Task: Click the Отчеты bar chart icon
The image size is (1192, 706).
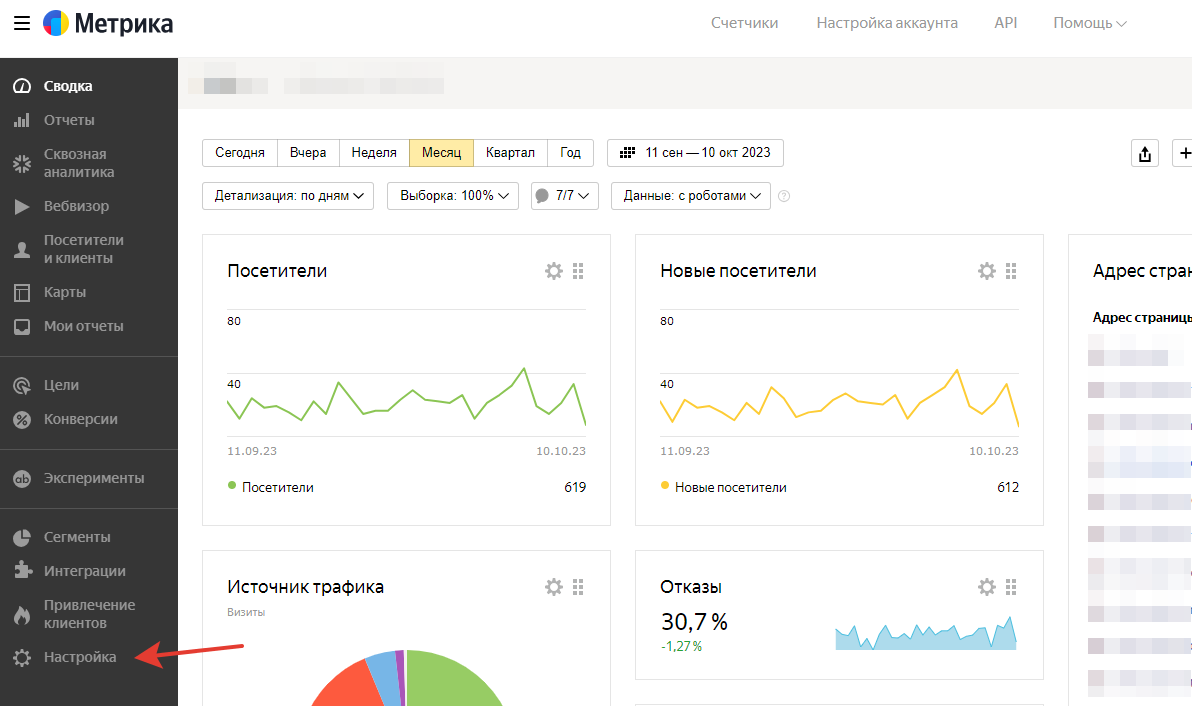Action: click(22, 120)
